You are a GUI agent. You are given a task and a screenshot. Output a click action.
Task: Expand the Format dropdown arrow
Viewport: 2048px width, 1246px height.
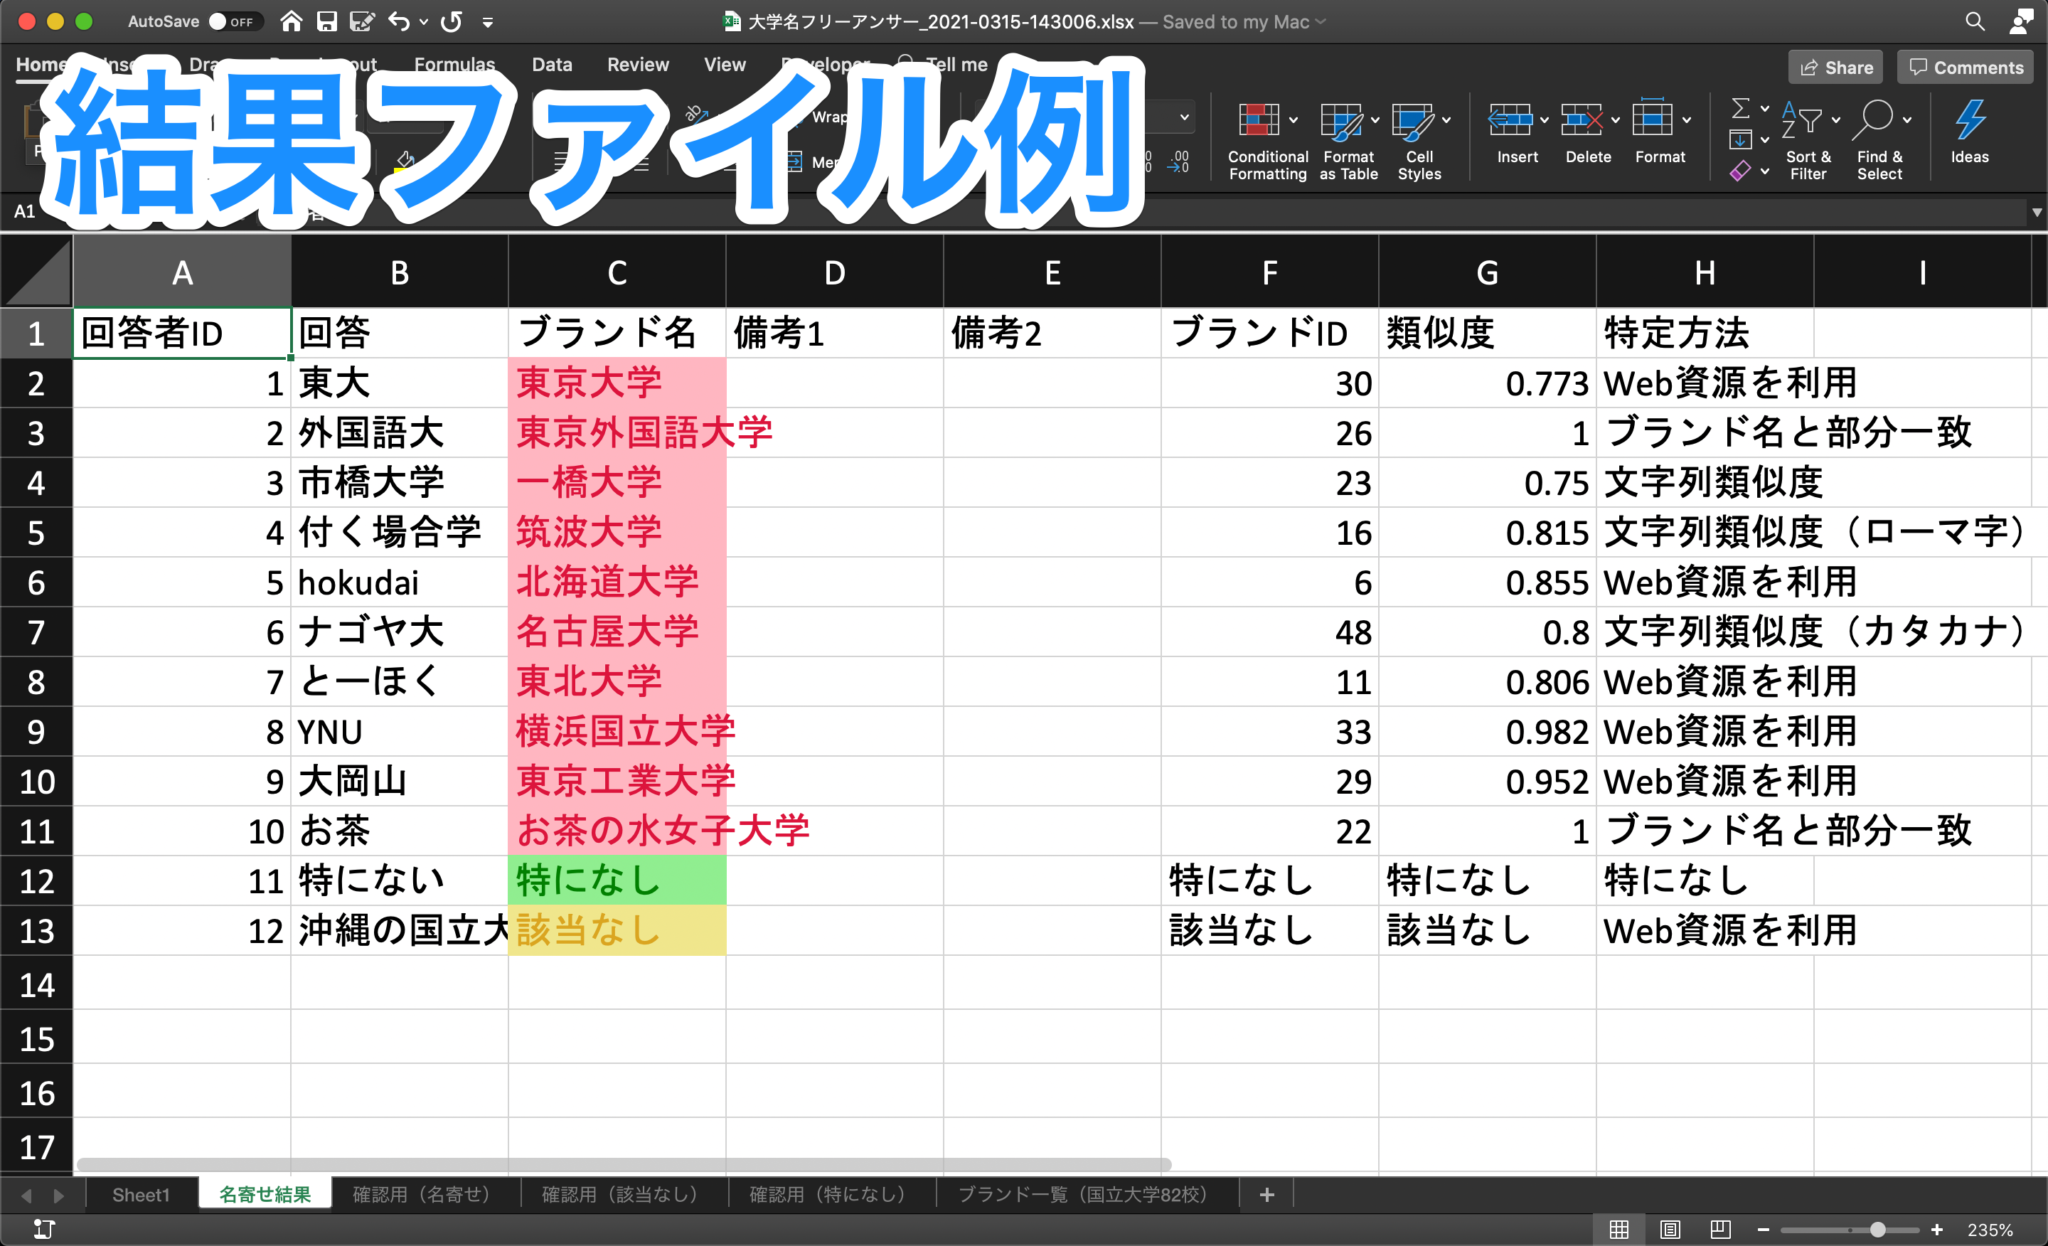(1687, 121)
